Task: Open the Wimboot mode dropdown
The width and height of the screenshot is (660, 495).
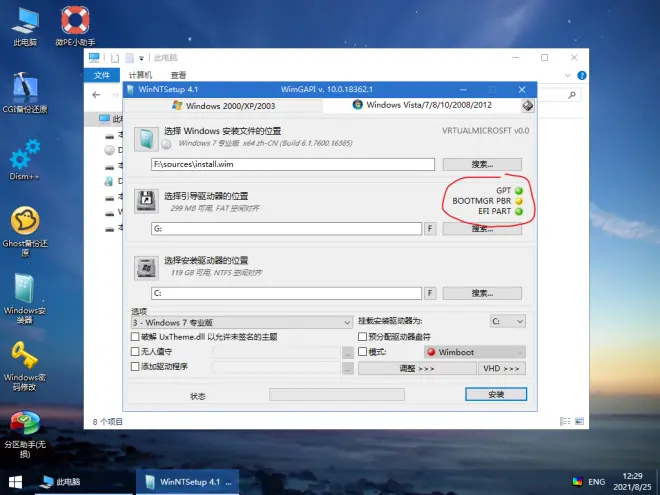Action: pos(475,352)
